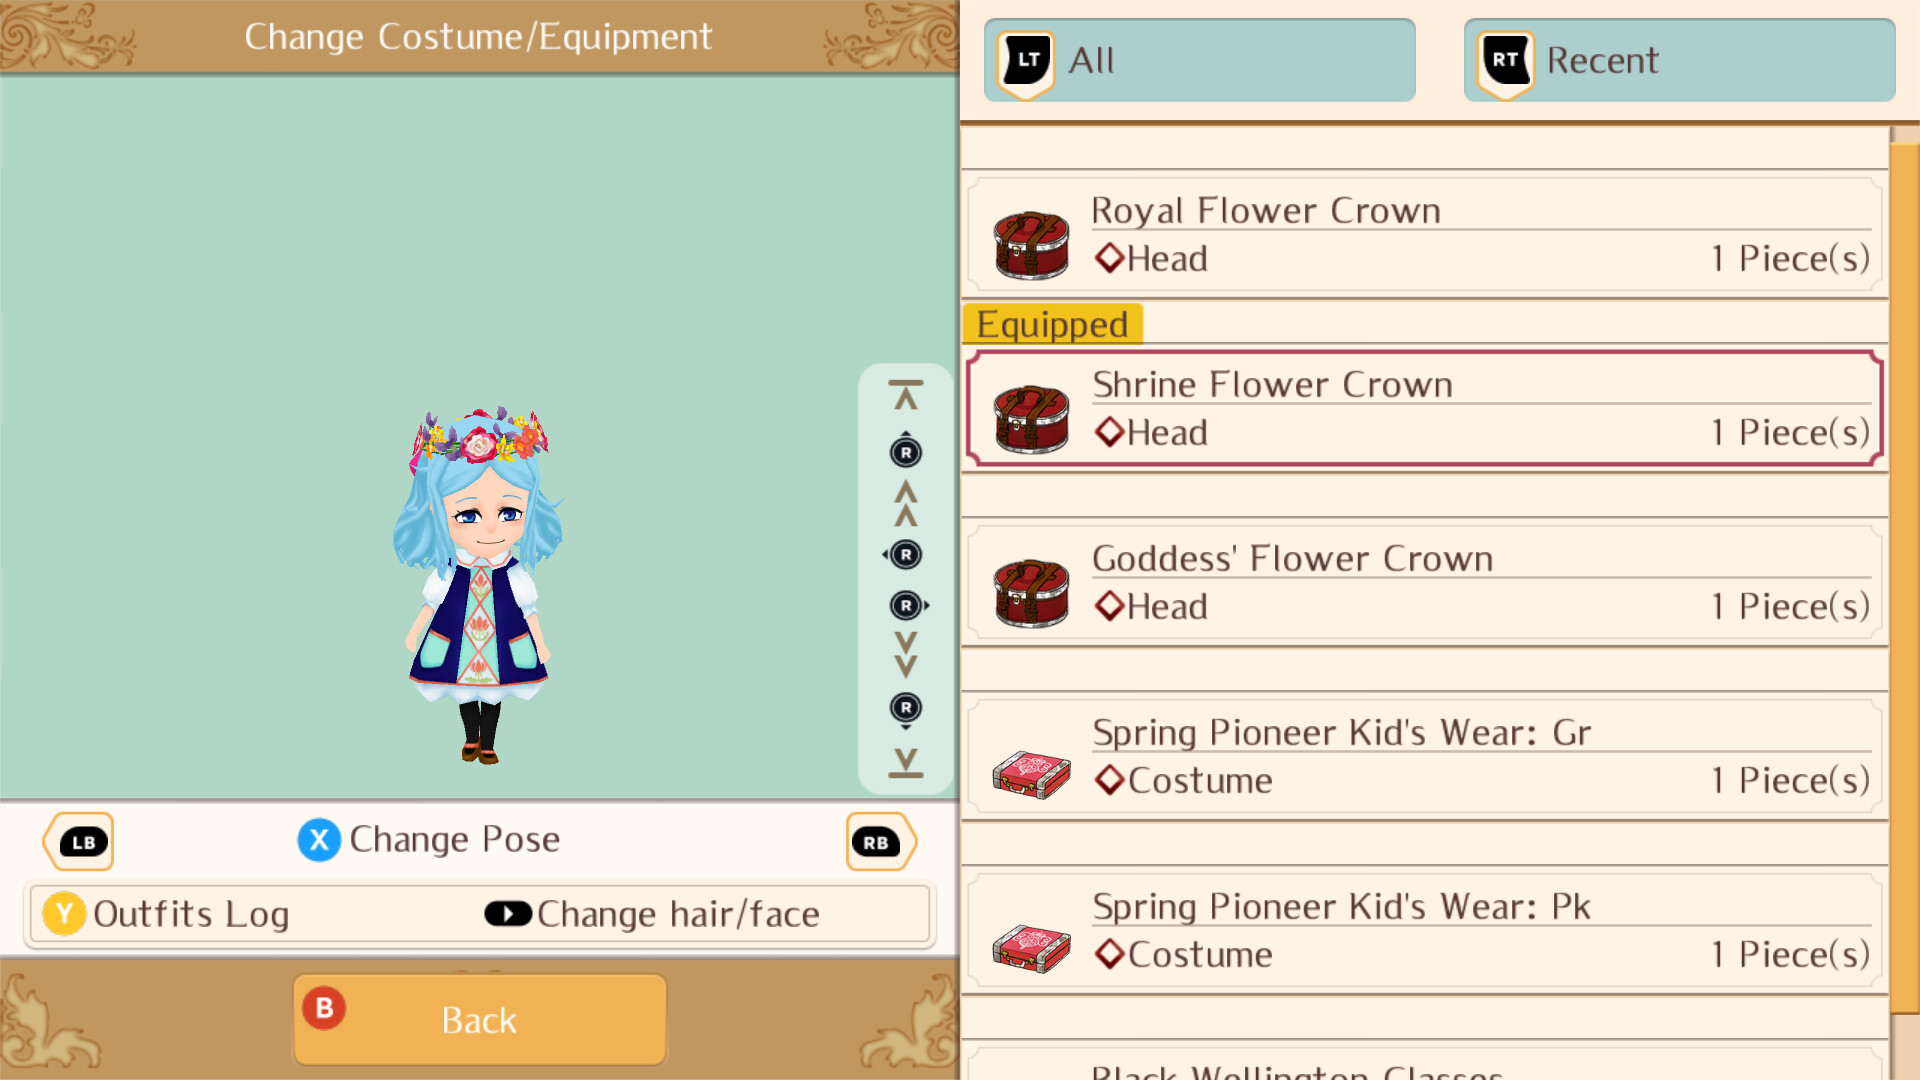Screen dimensions: 1920x1080
Task: Click the blue X Change Pose icon
Action: coord(319,840)
